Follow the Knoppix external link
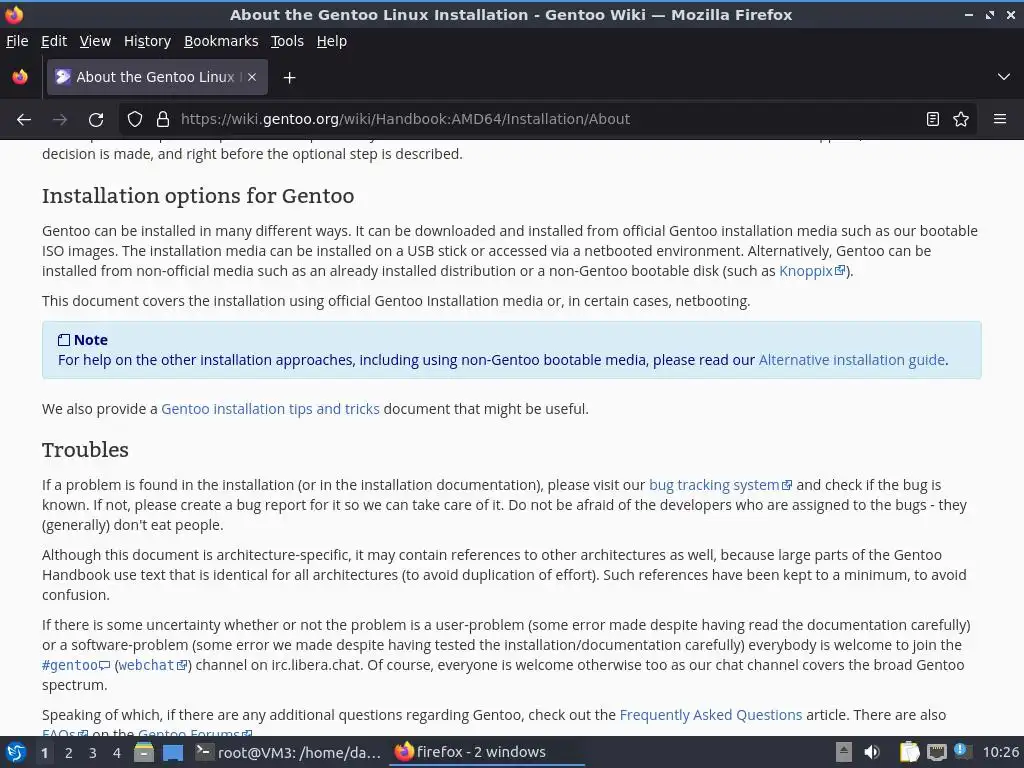The width and height of the screenshot is (1024, 768). pos(812,271)
